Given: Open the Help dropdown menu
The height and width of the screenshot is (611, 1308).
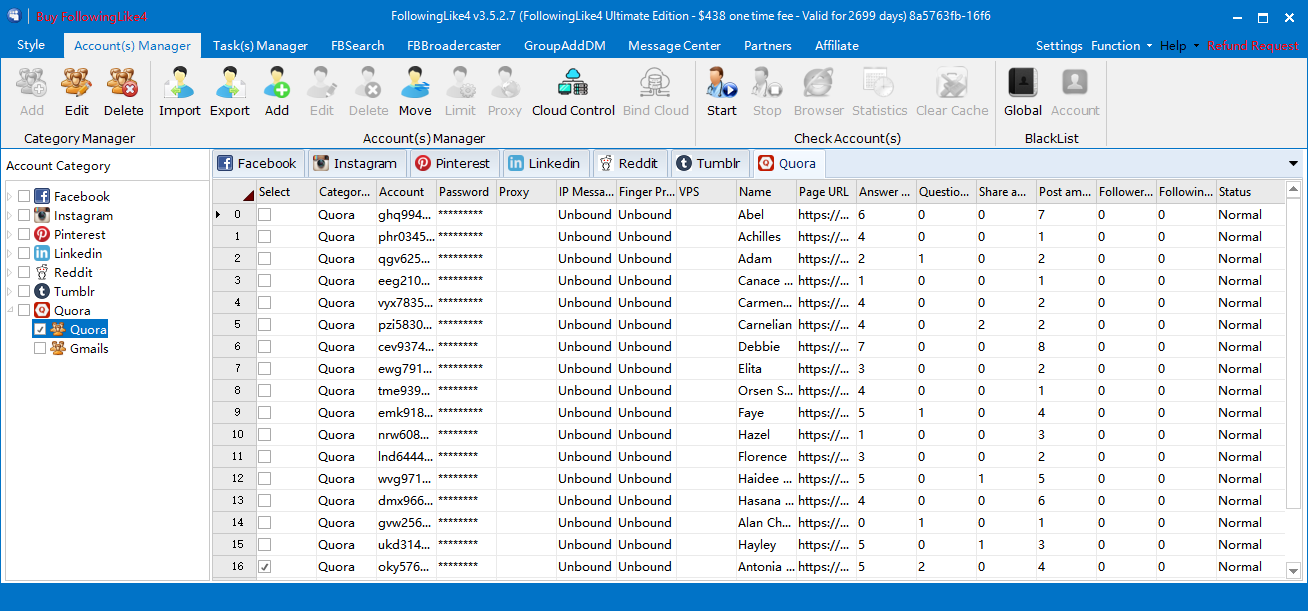Looking at the screenshot, I should [1179, 46].
